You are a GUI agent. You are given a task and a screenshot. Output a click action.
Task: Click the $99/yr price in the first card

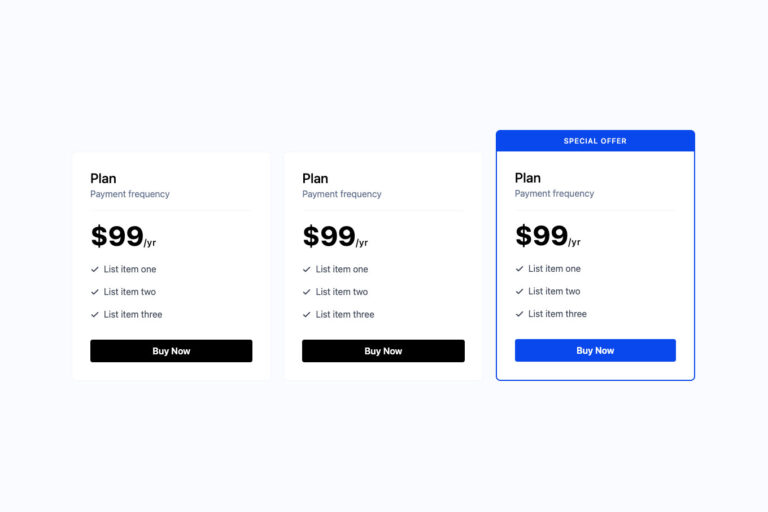click(123, 236)
